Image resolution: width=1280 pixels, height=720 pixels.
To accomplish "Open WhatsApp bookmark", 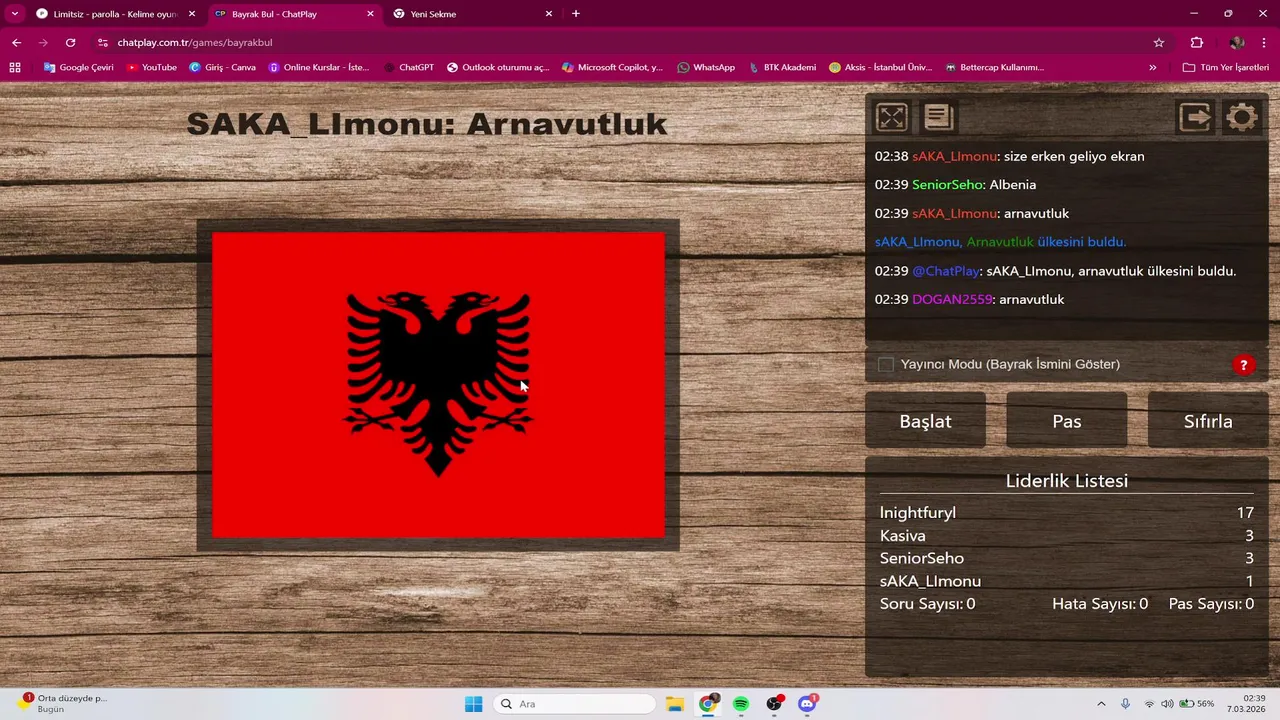I will [x=706, y=67].
